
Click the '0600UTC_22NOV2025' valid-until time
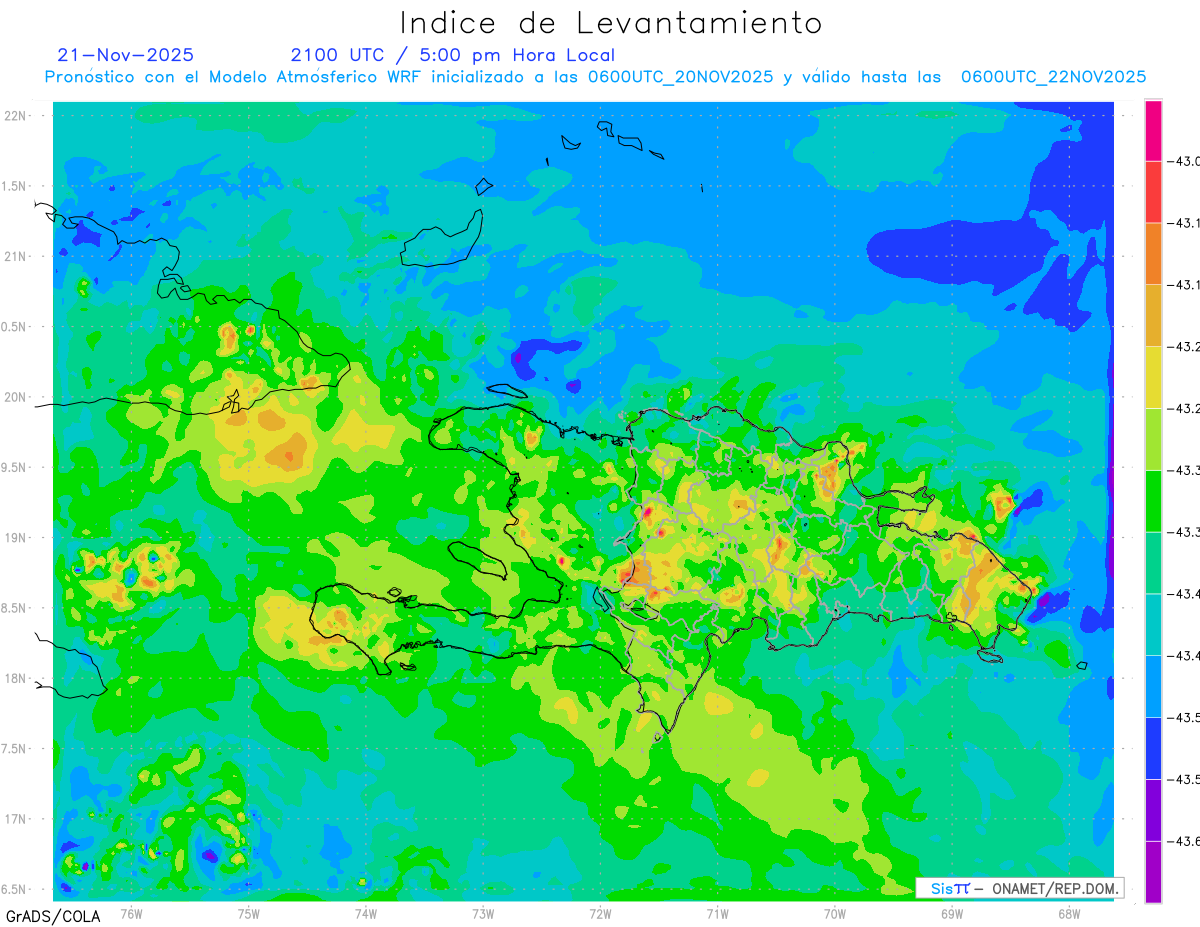tap(1054, 77)
